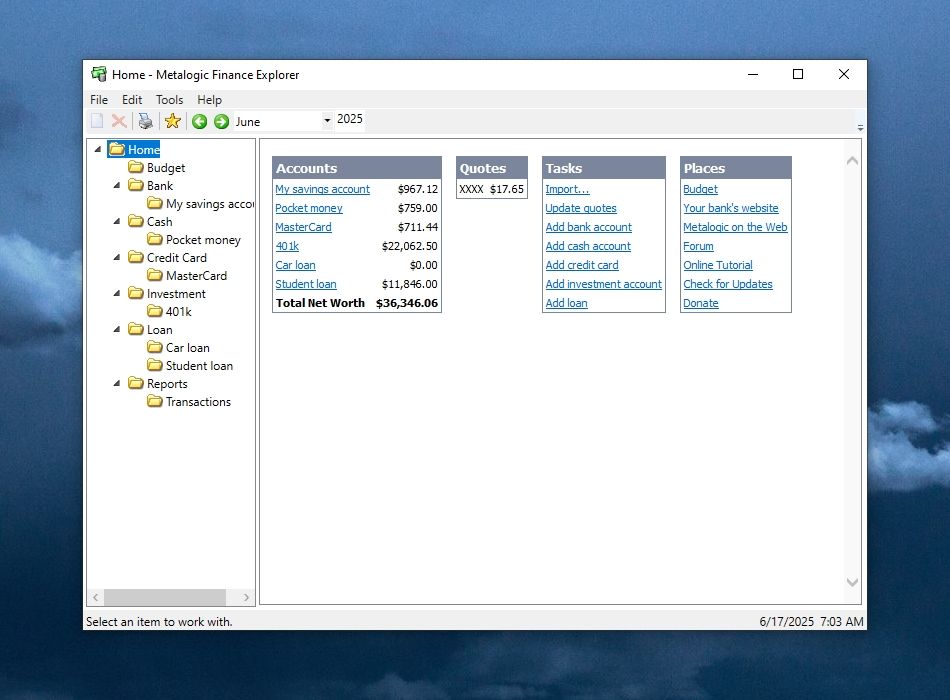Screen dimensions: 950x700
Task: Open the June month dropdown
Action: click(327, 121)
